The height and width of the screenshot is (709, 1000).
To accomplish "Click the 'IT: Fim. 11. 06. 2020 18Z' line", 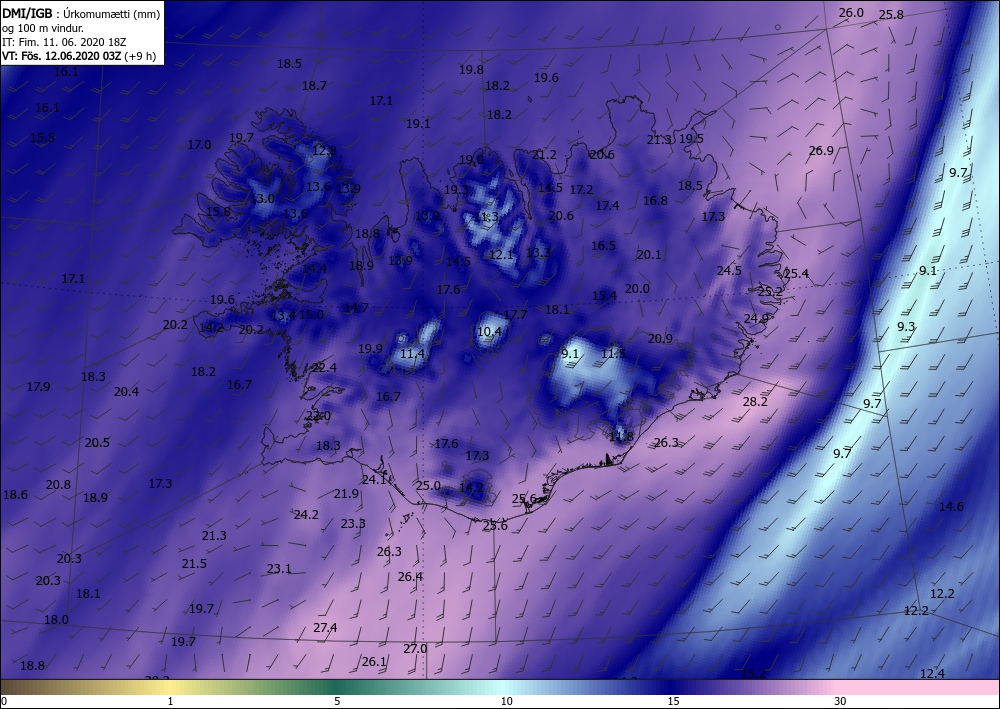I will (64, 42).
